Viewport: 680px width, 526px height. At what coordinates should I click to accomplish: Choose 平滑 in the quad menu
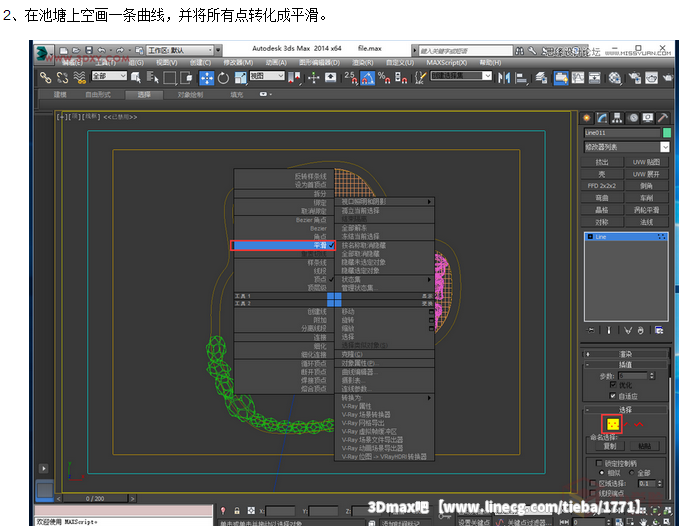(283, 245)
